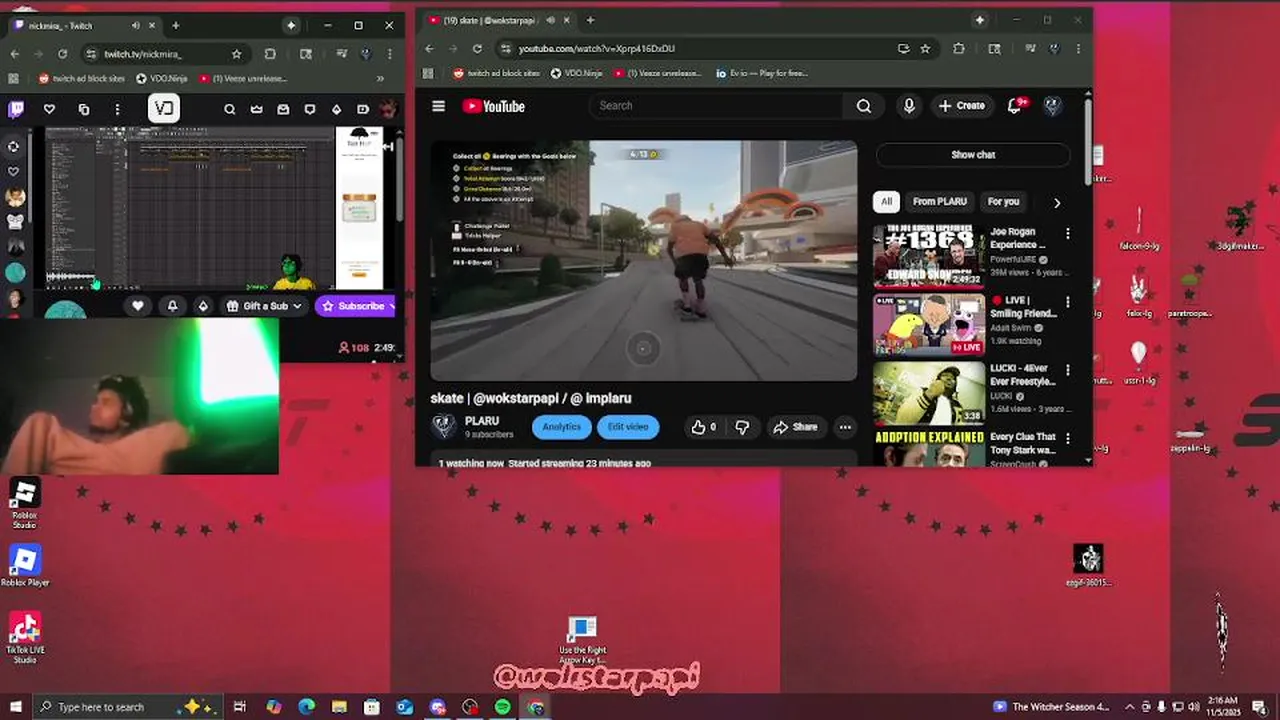Open a new tab in Twitch window
The height and width of the screenshot is (720, 1280).
pos(175,25)
